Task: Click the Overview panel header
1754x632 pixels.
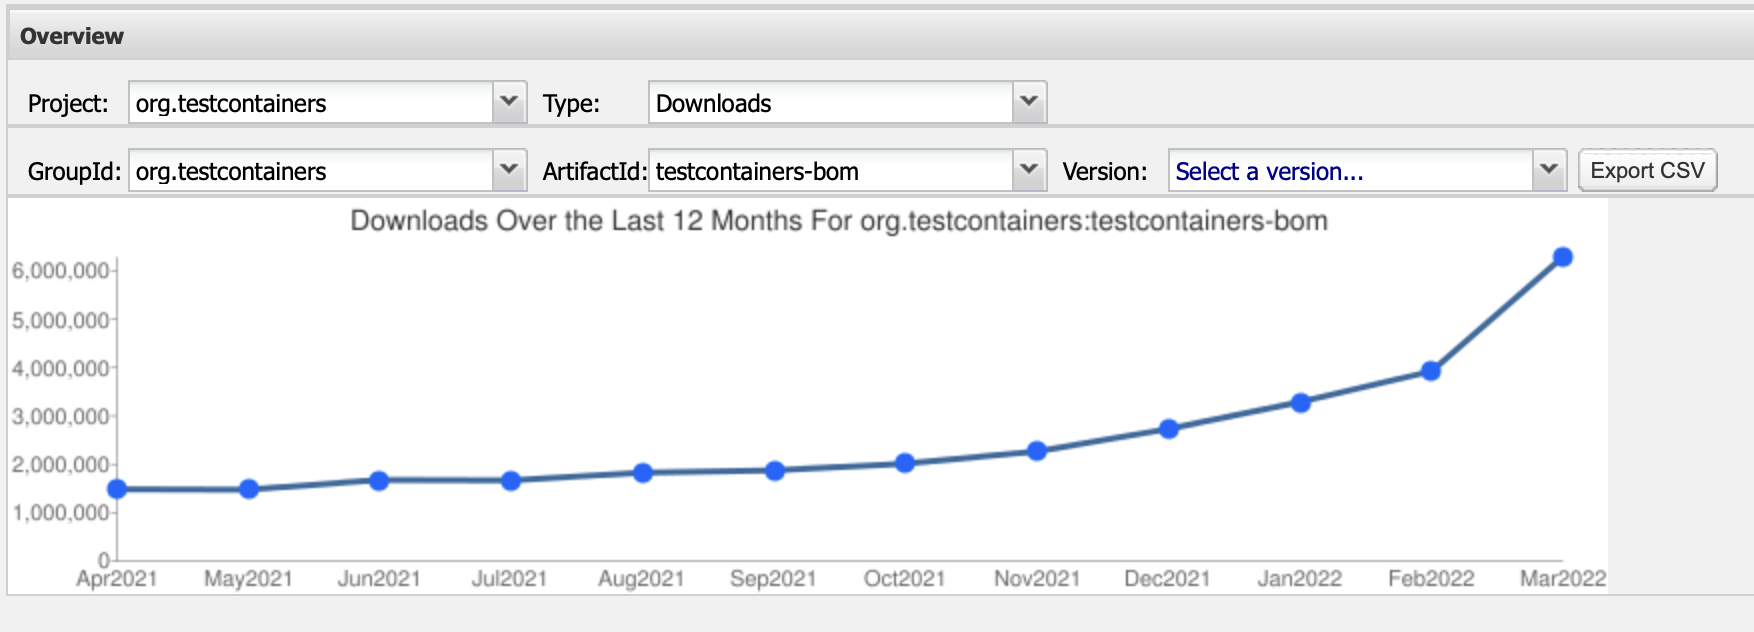Action: pos(880,36)
